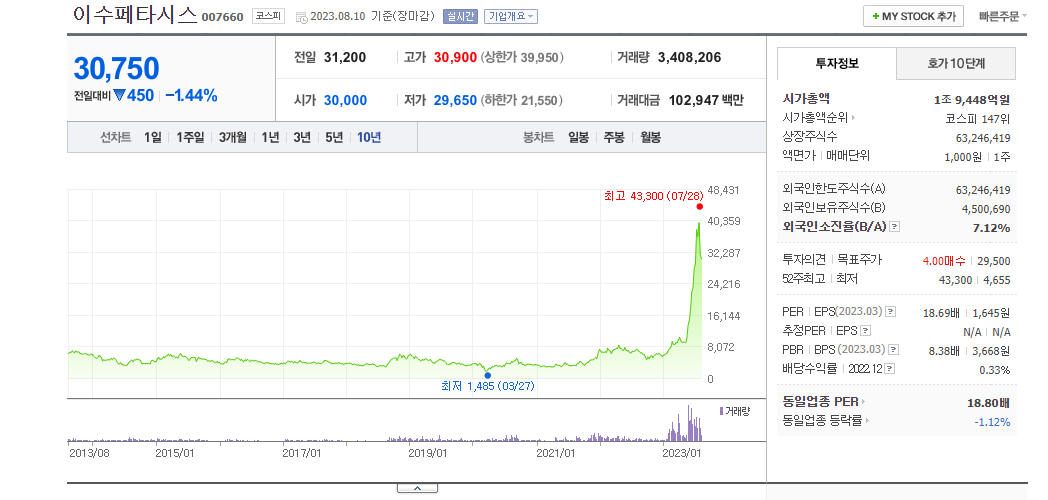Collapse chart with bottom chevron handle

point(417,489)
